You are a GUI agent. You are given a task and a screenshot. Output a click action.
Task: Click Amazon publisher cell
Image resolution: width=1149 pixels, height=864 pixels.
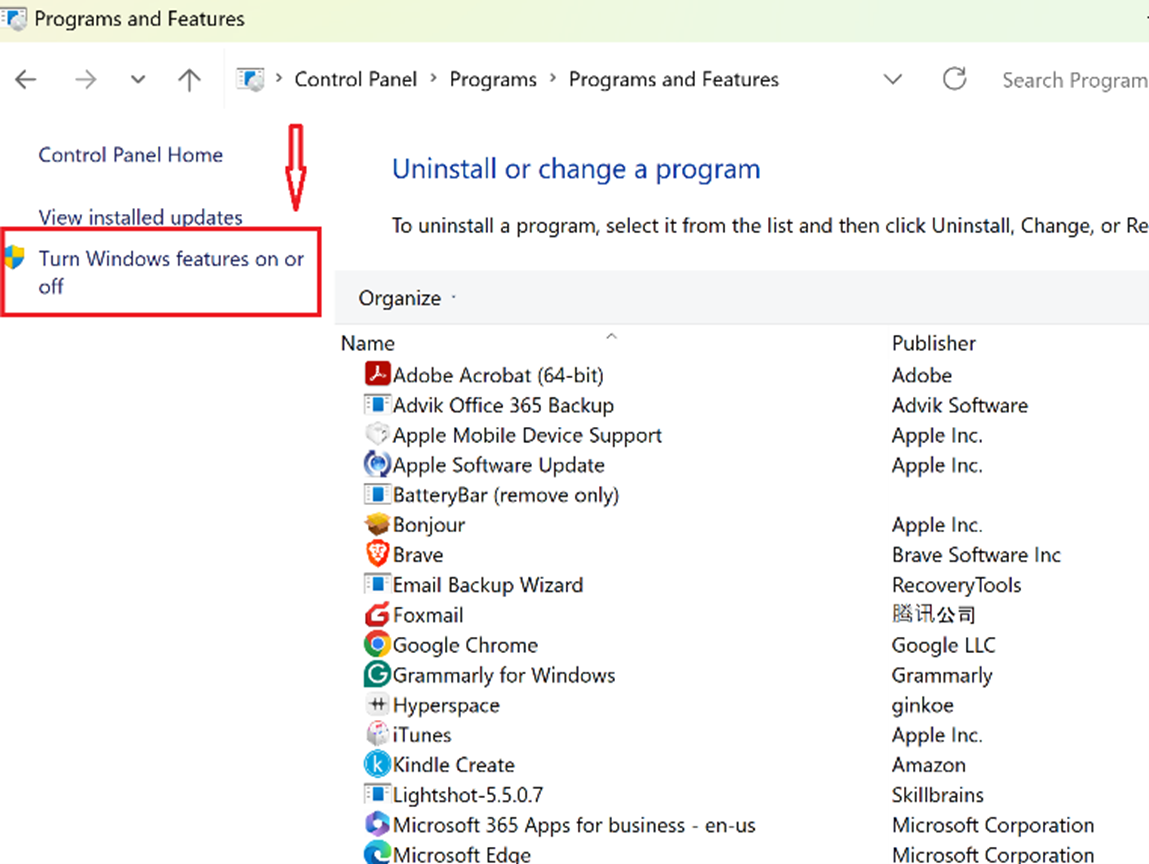[x=928, y=765]
